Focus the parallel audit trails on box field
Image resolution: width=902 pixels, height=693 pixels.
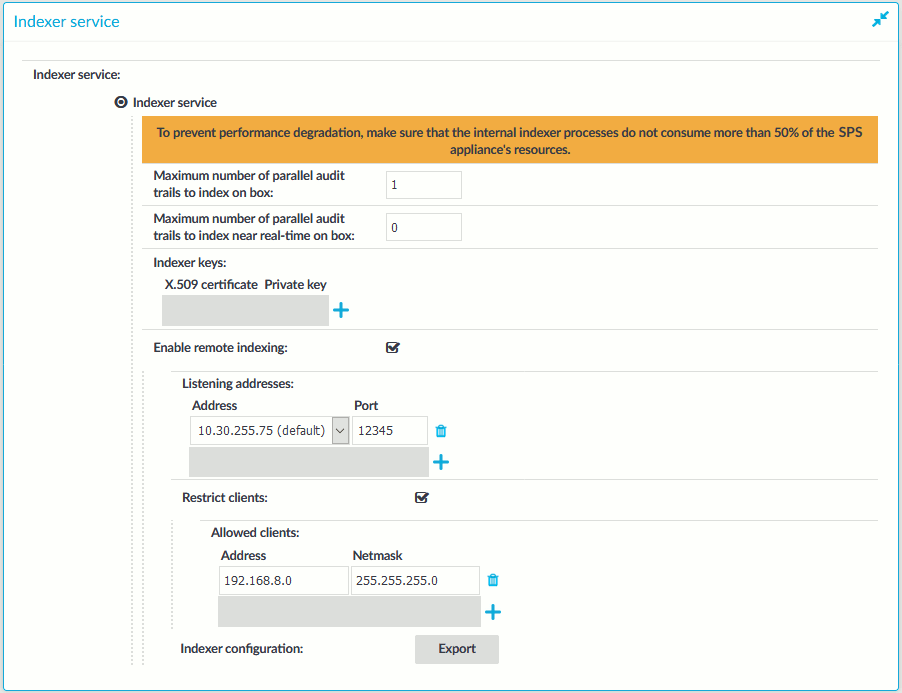(424, 185)
